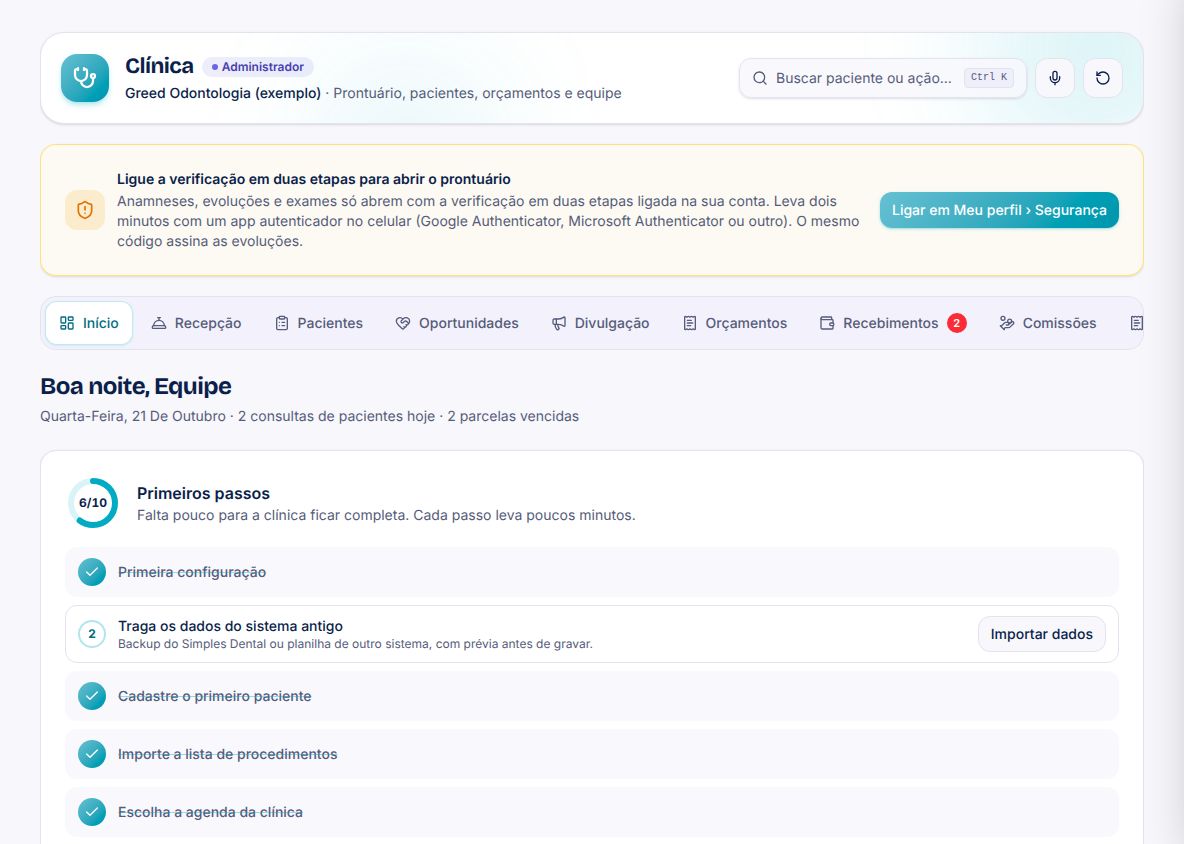
Task: Click checkmark of Importe a lista de procedimentos
Action: [x=92, y=754]
